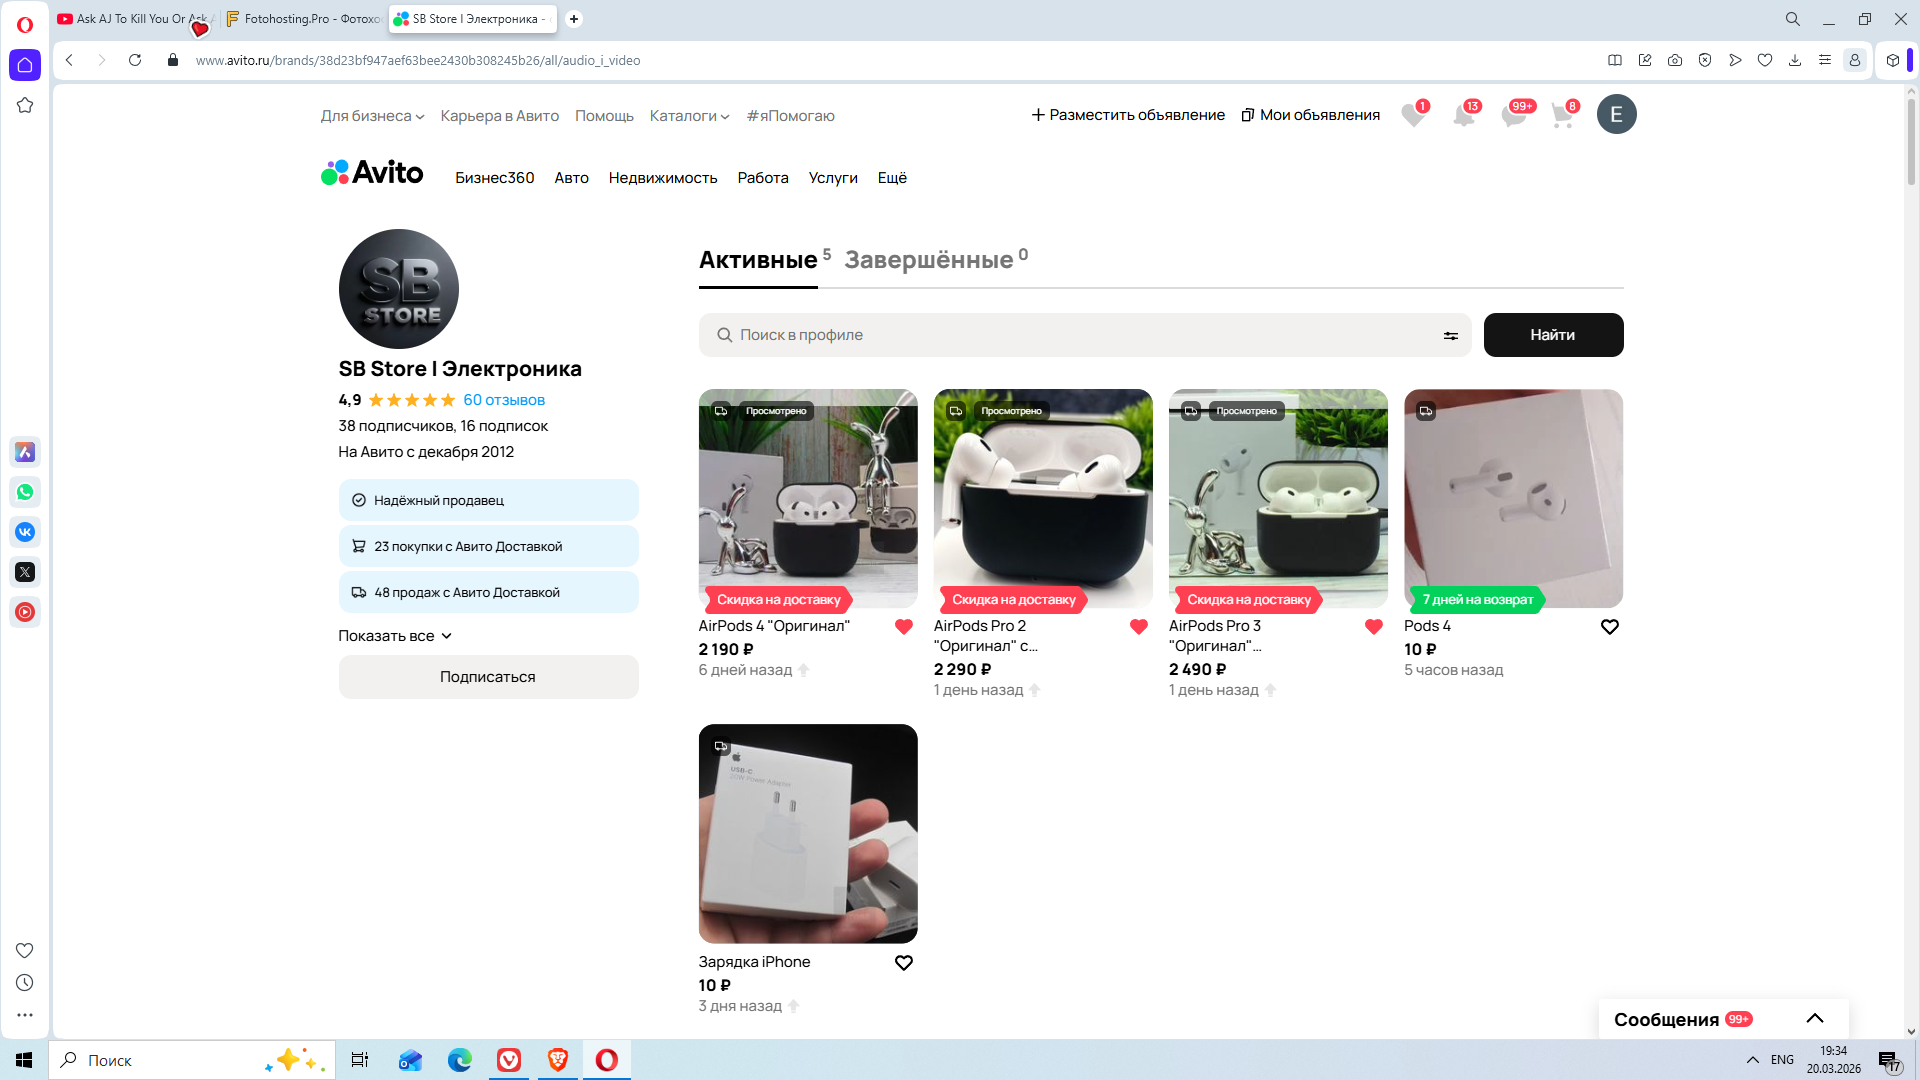Open the 60 отзывов reviews link
Image resolution: width=1920 pixels, height=1080 pixels.
click(x=504, y=400)
